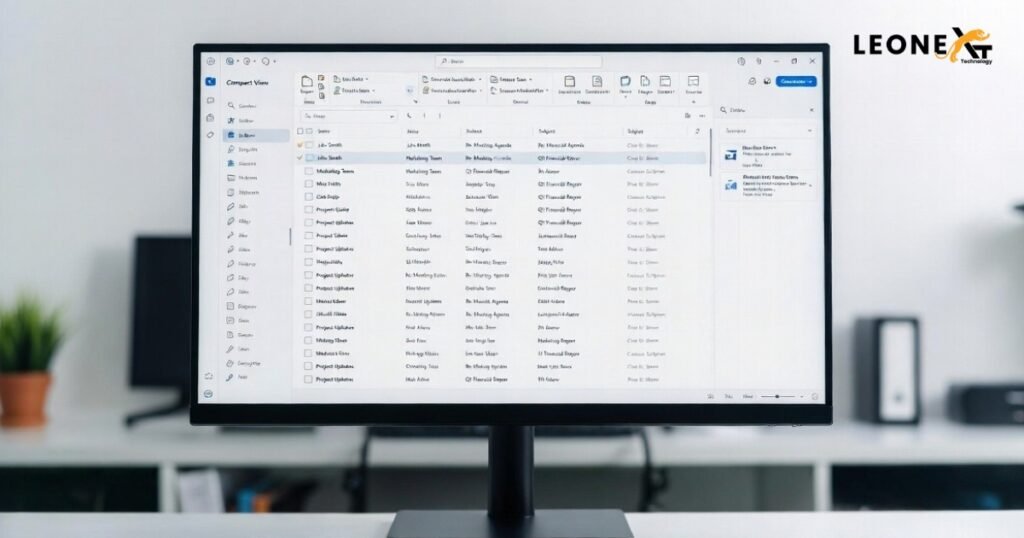This screenshot has width=1024, height=538.
Task: Open the highlighted John Smith message row
Action: tap(502, 158)
